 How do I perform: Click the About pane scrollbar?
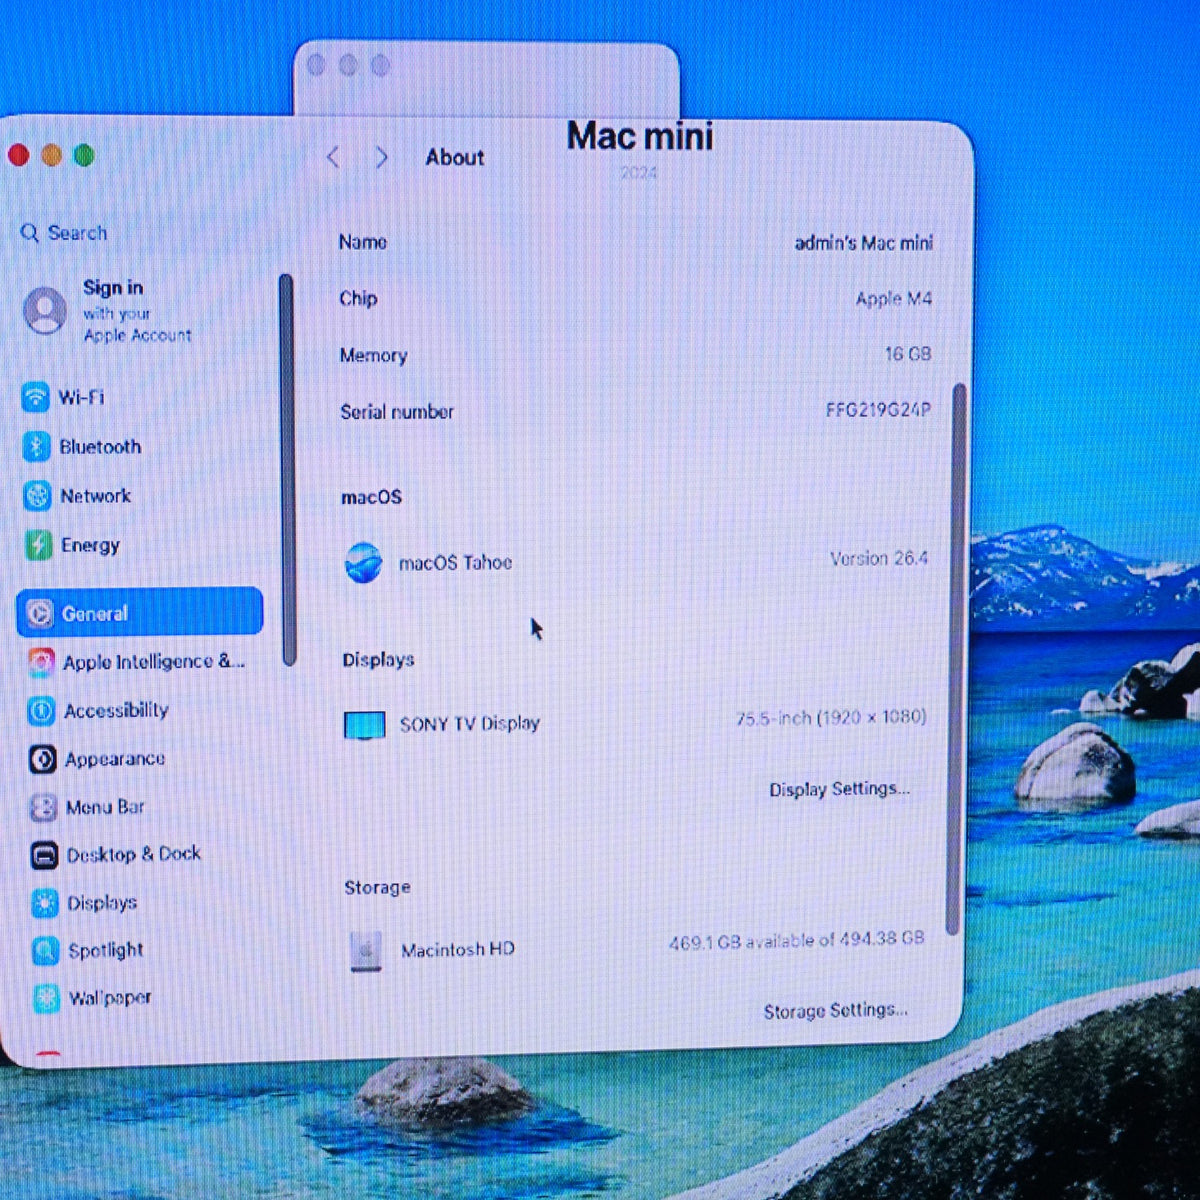point(956,660)
